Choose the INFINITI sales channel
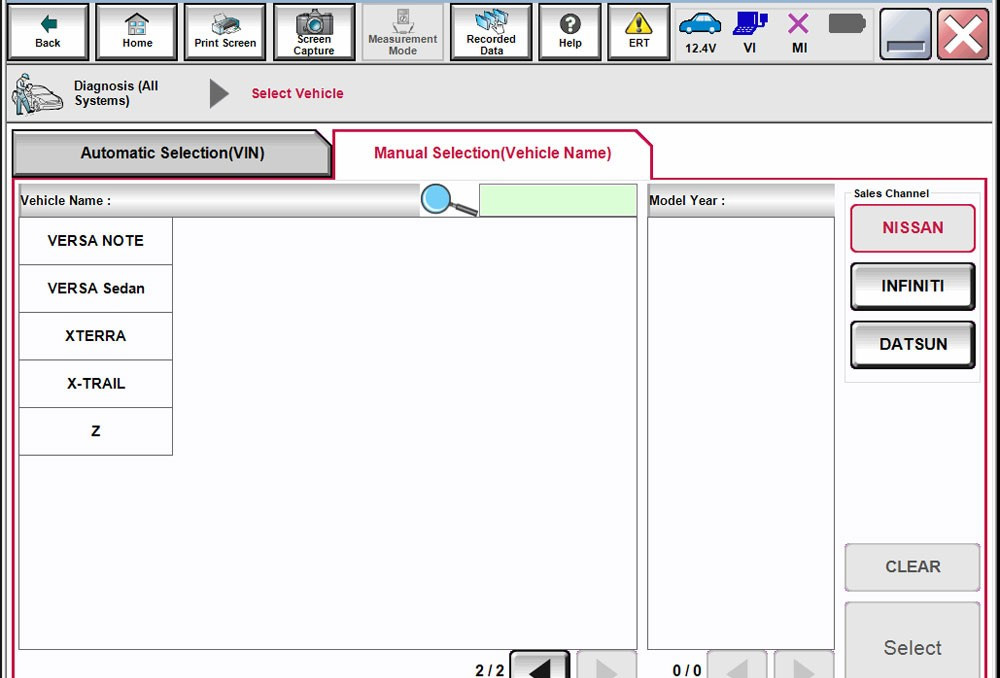 (912, 286)
